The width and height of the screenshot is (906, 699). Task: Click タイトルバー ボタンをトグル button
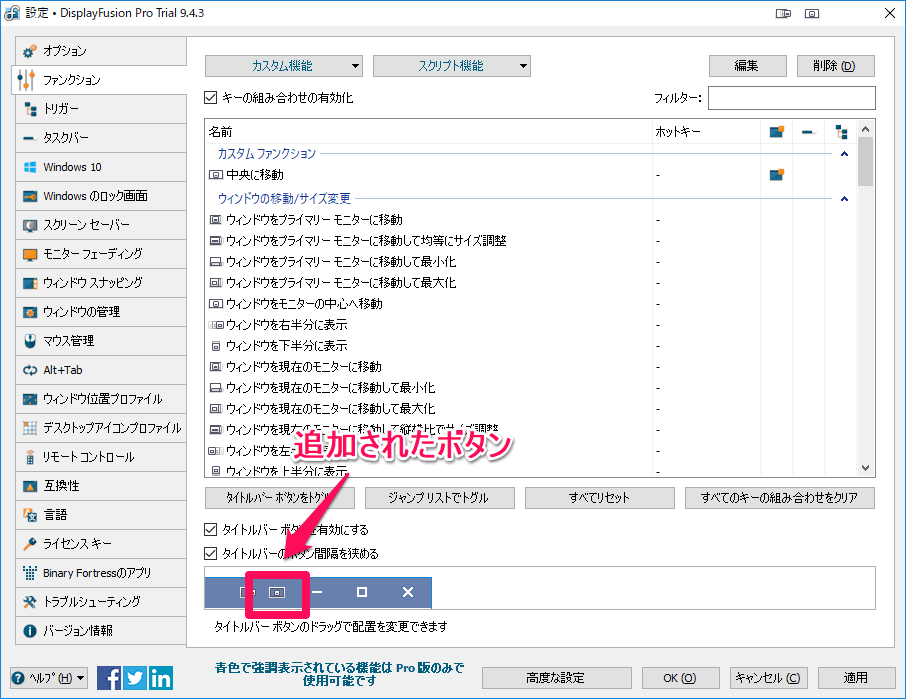click(280, 498)
